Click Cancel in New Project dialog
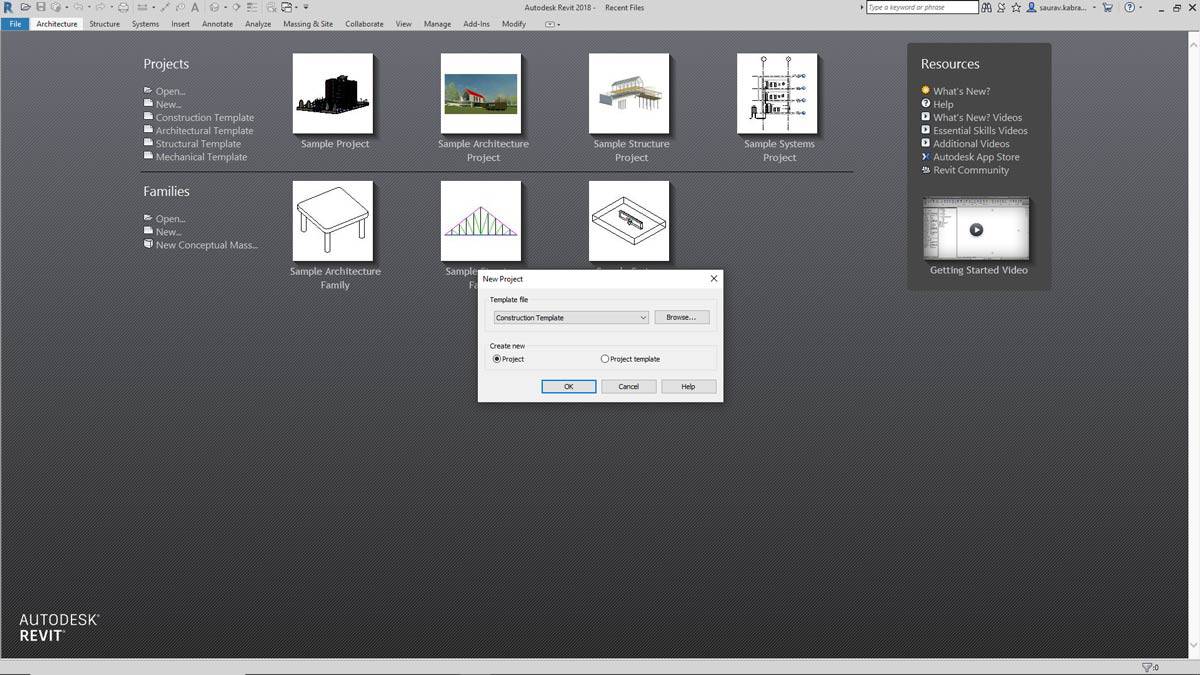This screenshot has width=1200, height=675. (x=629, y=386)
